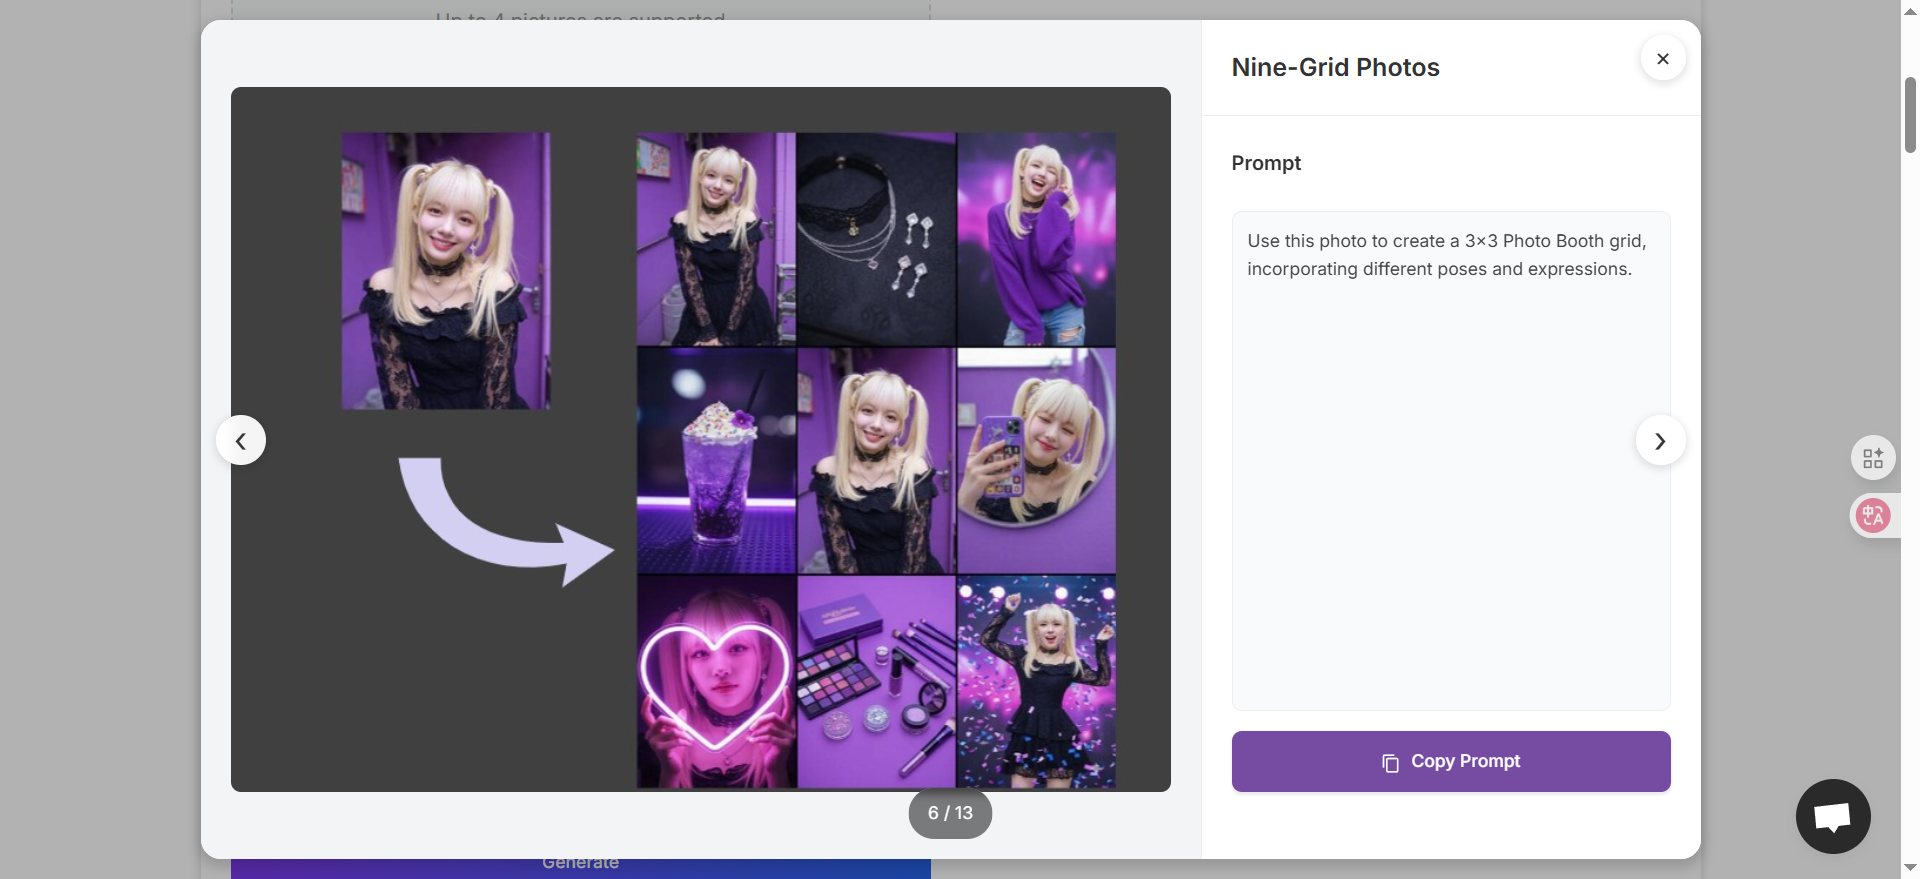Click the Copy Prompt button

click(1450, 761)
